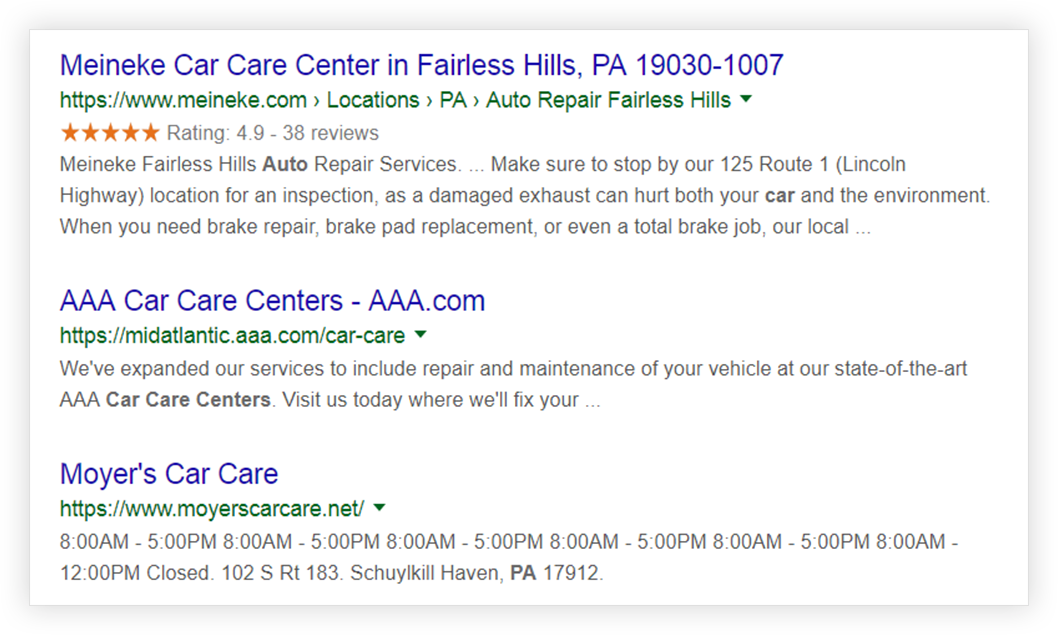Select the PA breadcrumb link
Screen dimensions: 1058x635
click(452, 100)
